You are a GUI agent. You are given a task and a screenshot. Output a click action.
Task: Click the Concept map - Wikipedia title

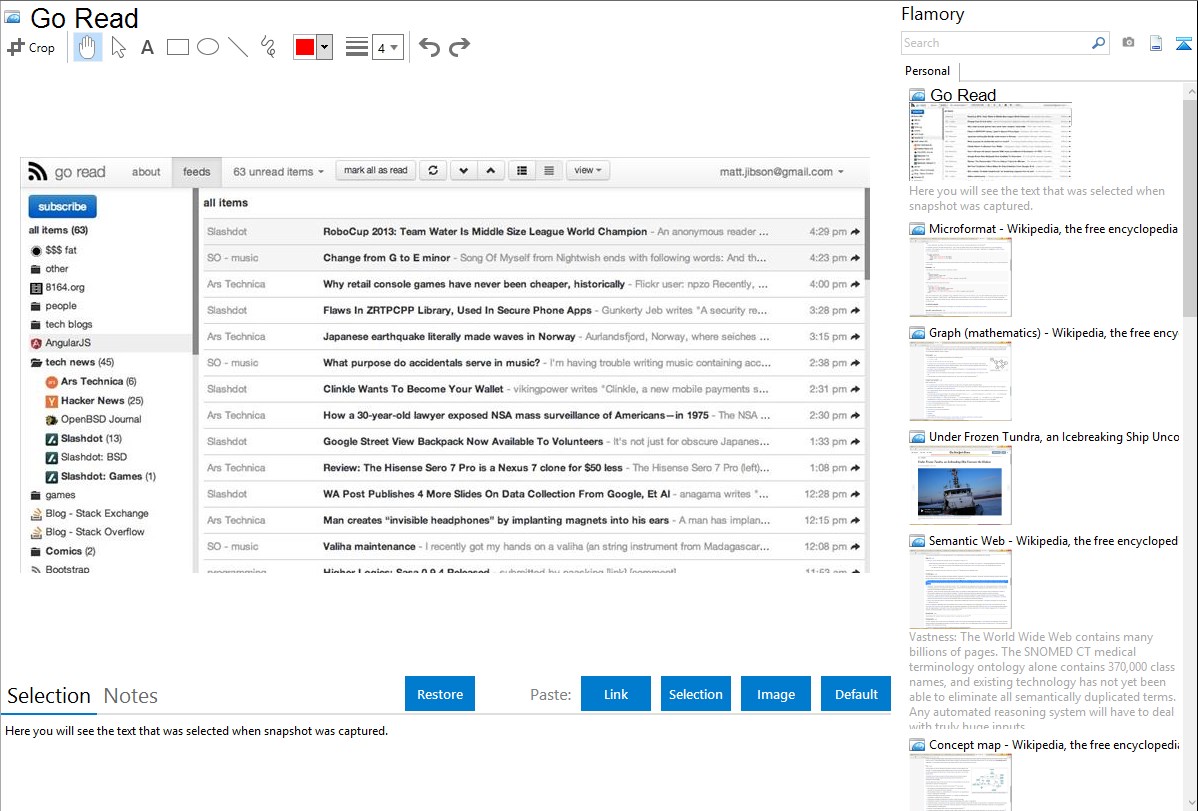1054,744
